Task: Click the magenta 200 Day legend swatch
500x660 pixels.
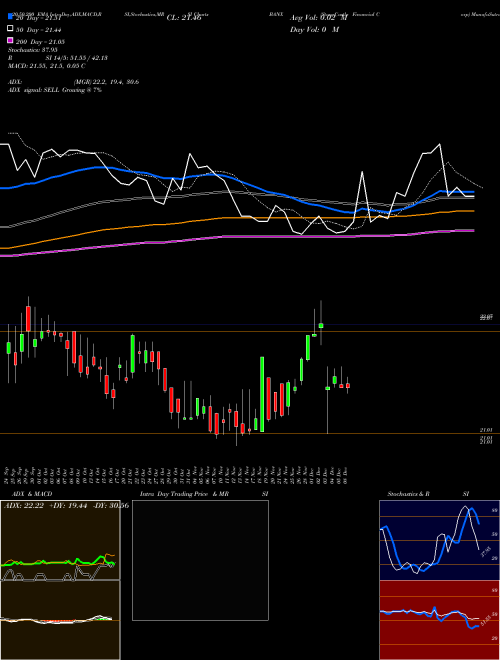Action: [10, 41]
